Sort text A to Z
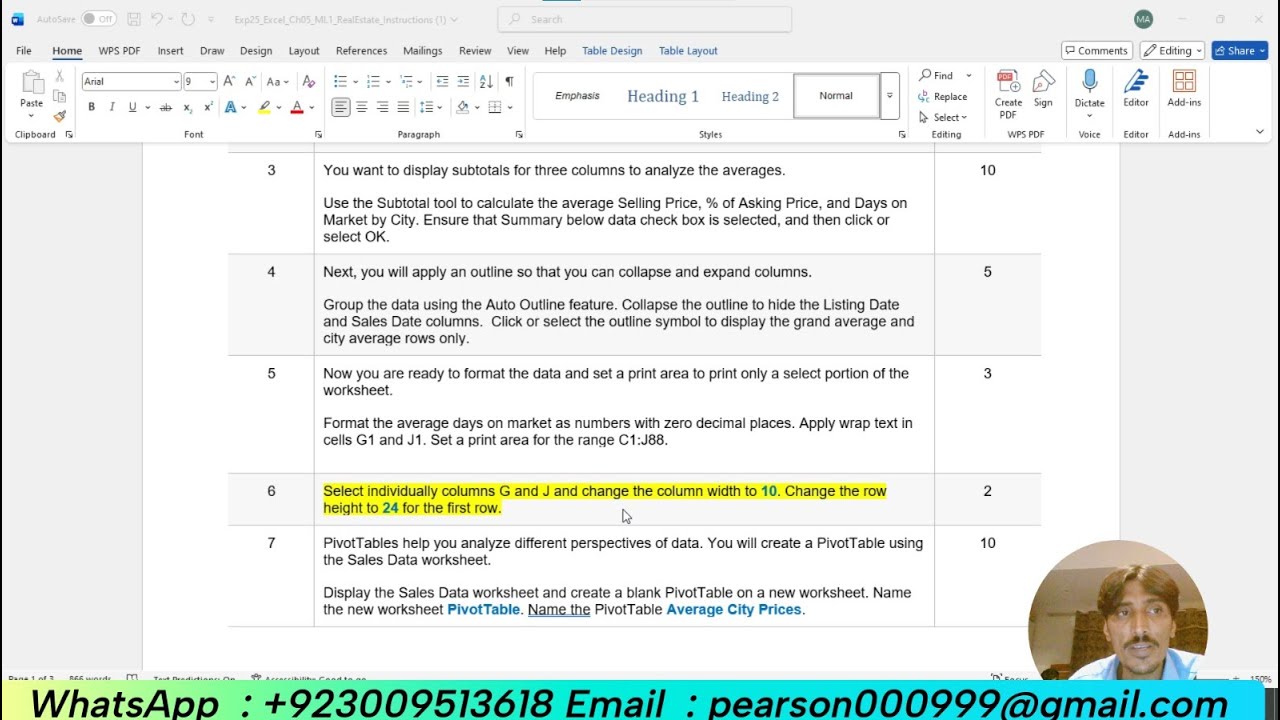 click(486, 81)
